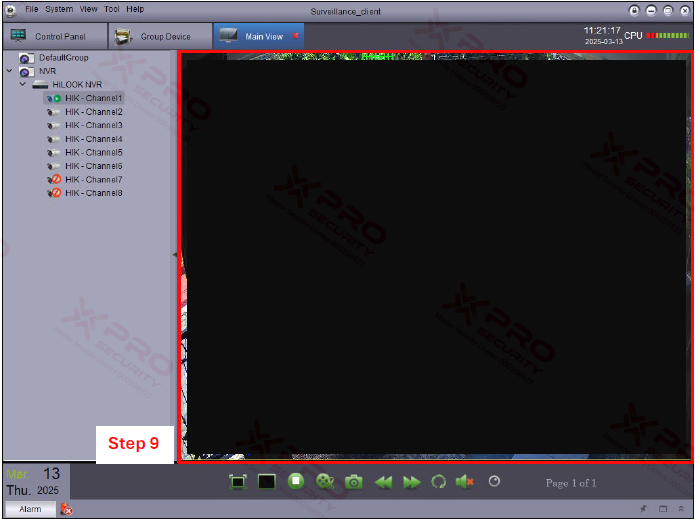Image resolution: width=695 pixels, height=519 pixels.
Task: Open the window layout selector icon
Action: [x=266, y=482]
